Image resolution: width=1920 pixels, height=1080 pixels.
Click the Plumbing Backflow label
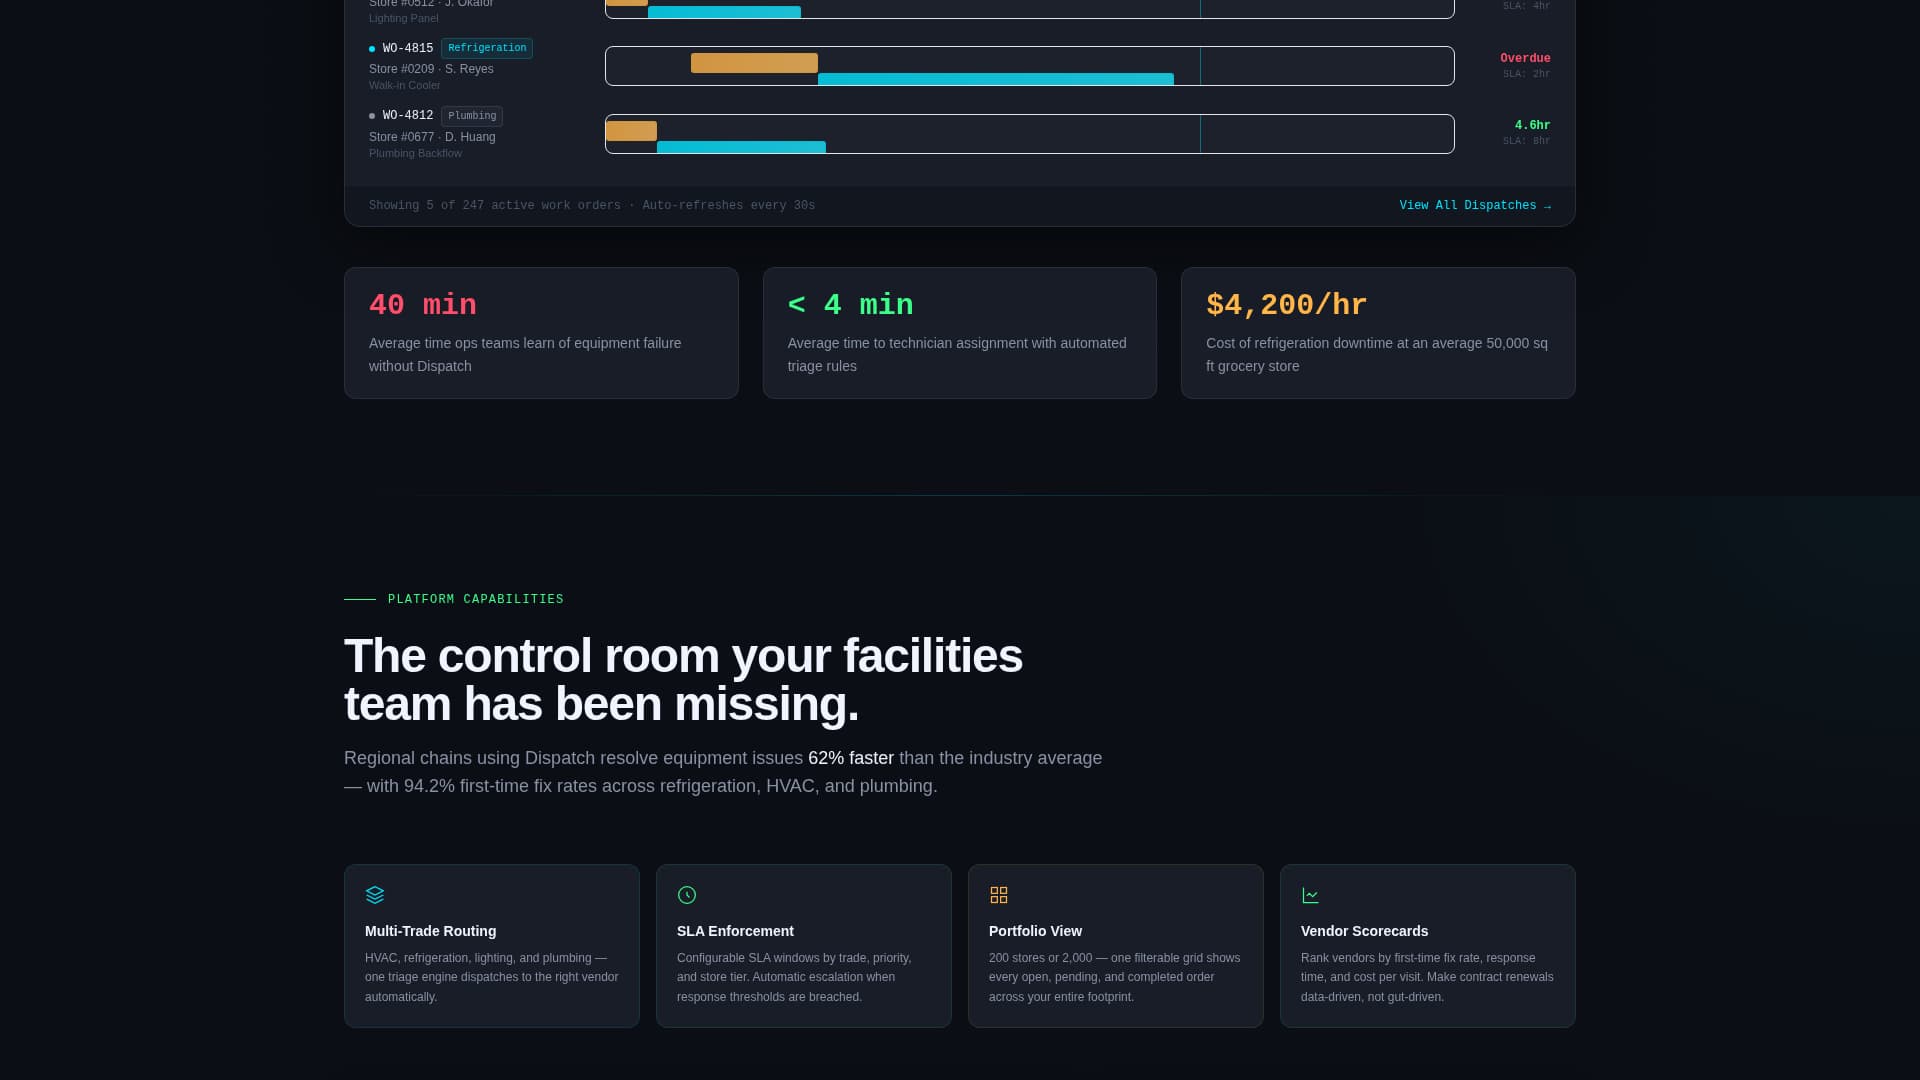[x=415, y=153]
